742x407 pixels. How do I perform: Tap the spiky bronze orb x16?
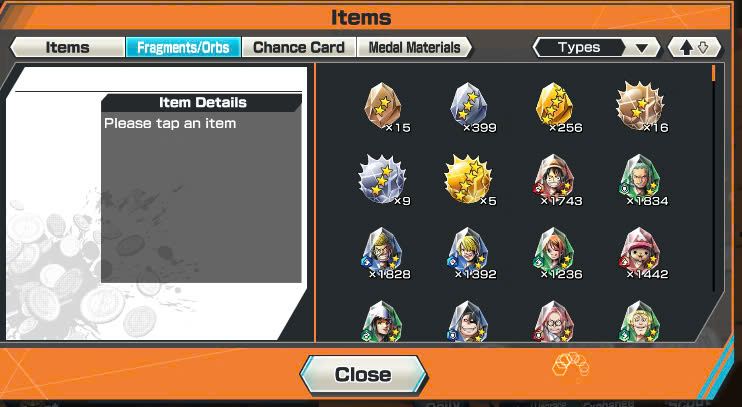pyautogui.click(x=641, y=107)
